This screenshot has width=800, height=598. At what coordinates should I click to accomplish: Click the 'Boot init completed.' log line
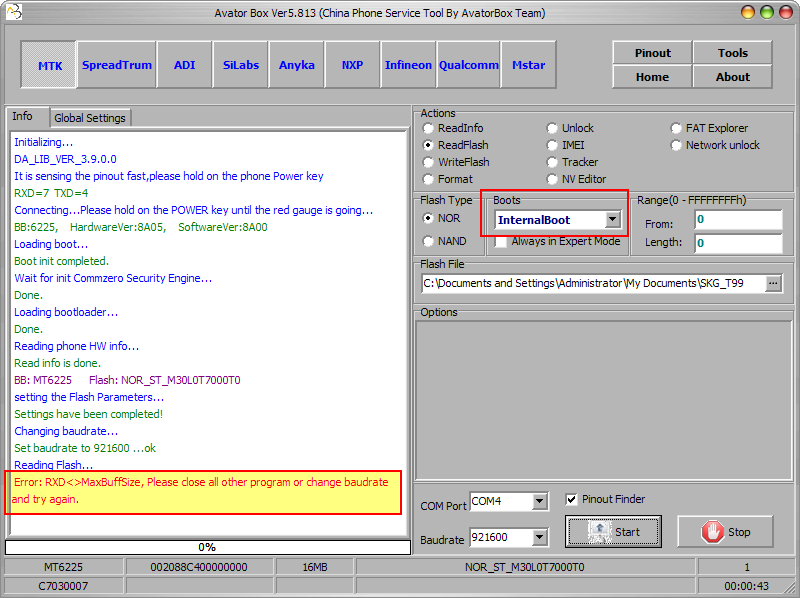61,261
